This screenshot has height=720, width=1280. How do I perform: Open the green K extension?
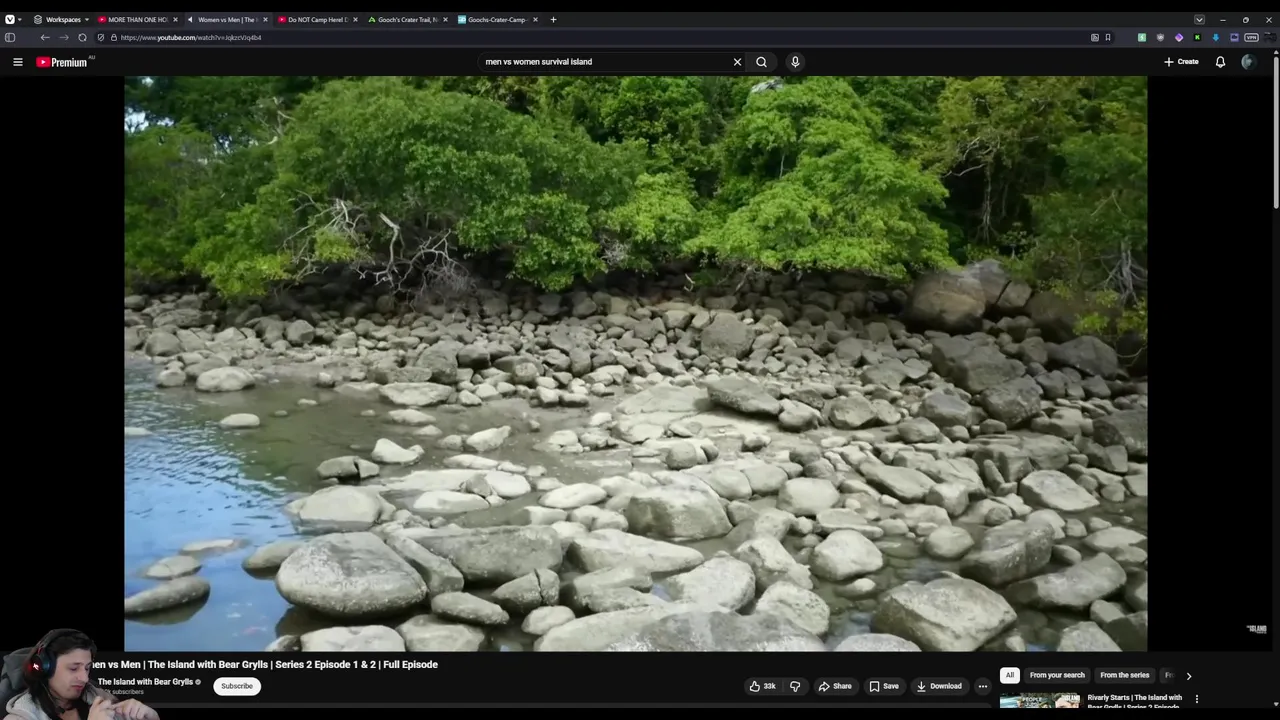[x=1197, y=38]
